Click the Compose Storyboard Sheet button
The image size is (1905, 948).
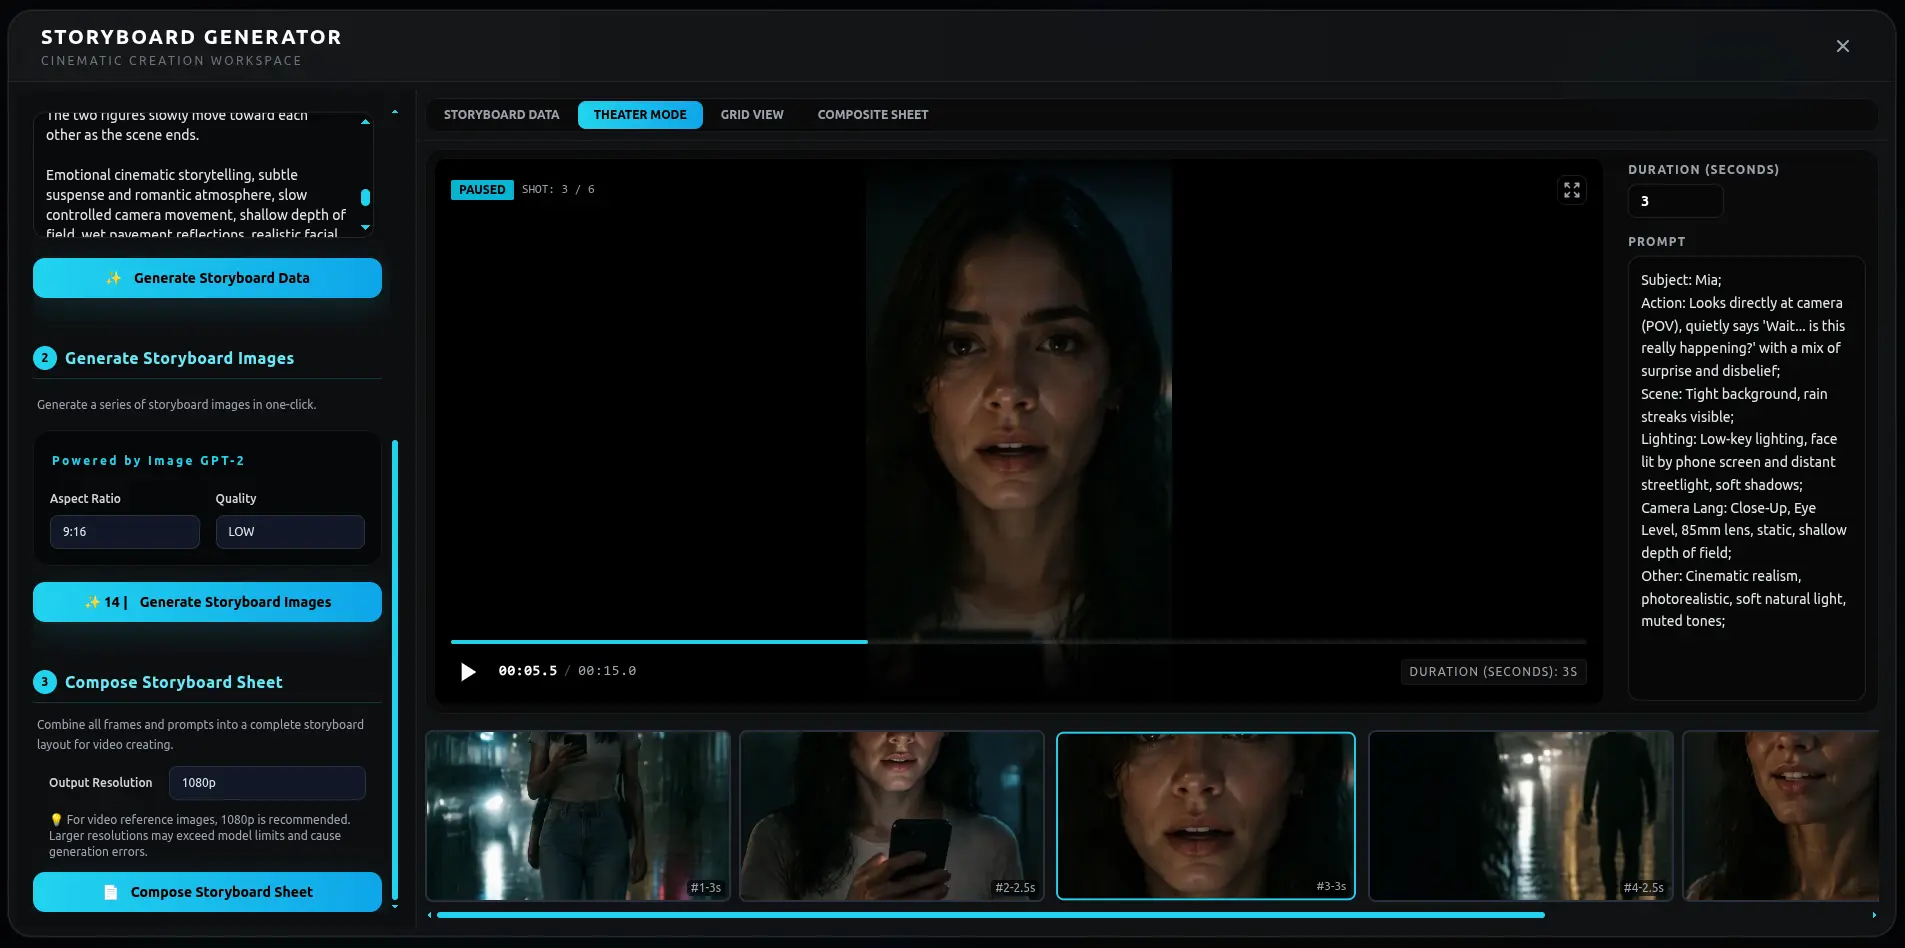207,892
